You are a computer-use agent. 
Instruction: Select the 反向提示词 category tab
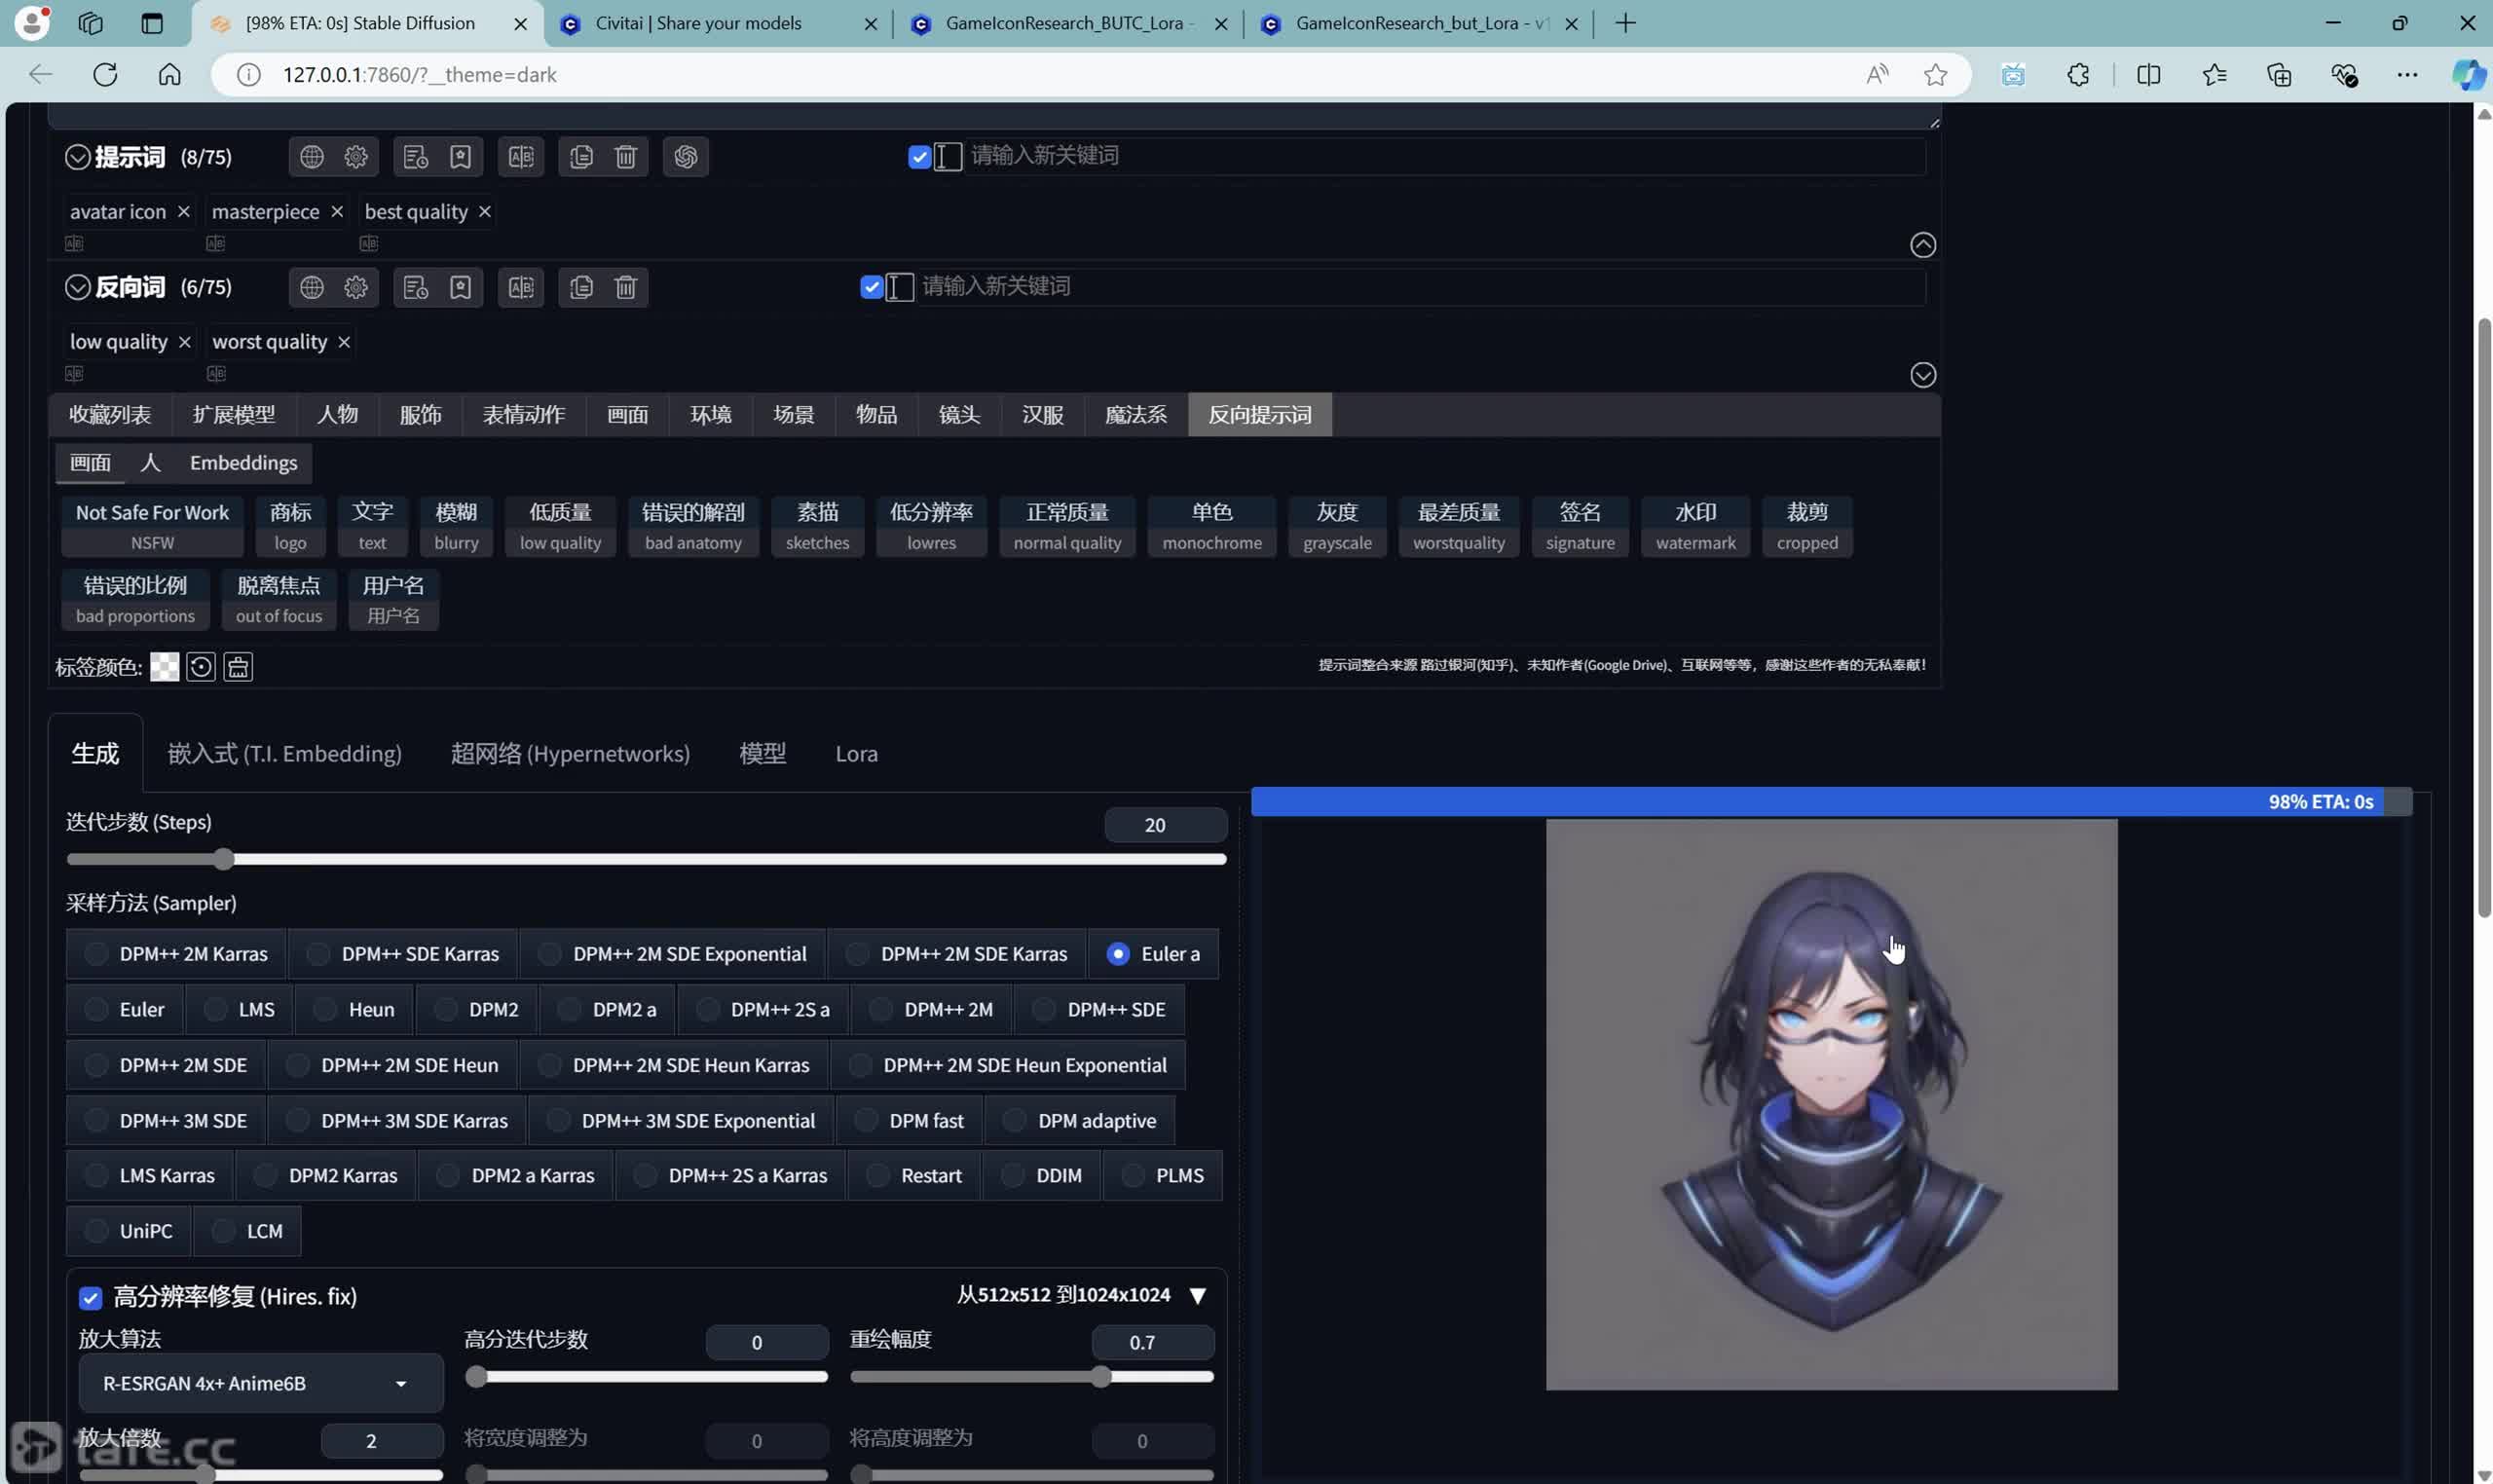(x=1260, y=414)
